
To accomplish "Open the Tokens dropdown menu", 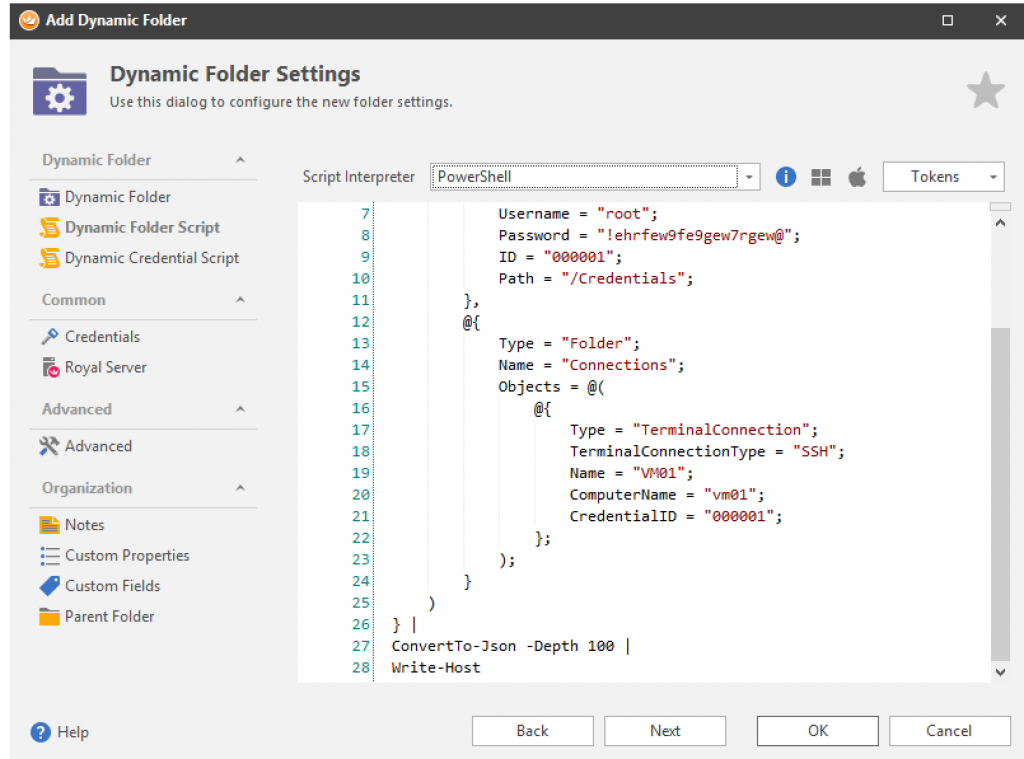I will coord(943,177).
